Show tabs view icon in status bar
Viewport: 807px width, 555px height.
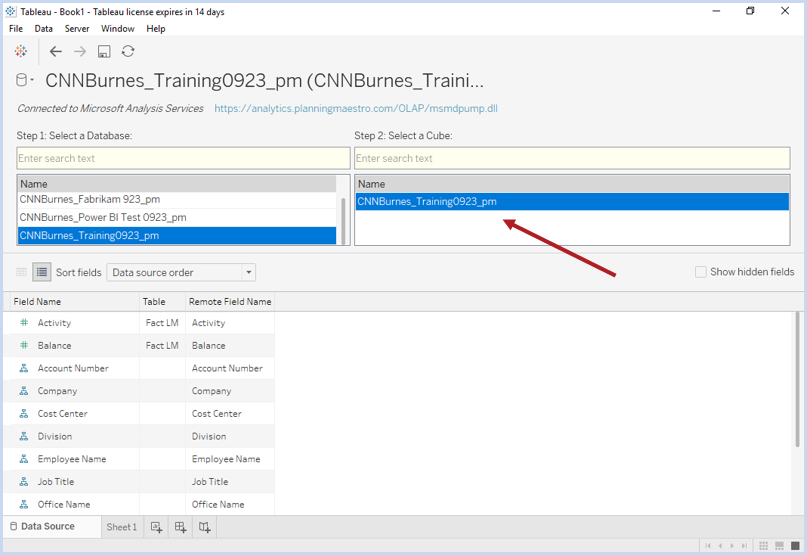click(796, 546)
